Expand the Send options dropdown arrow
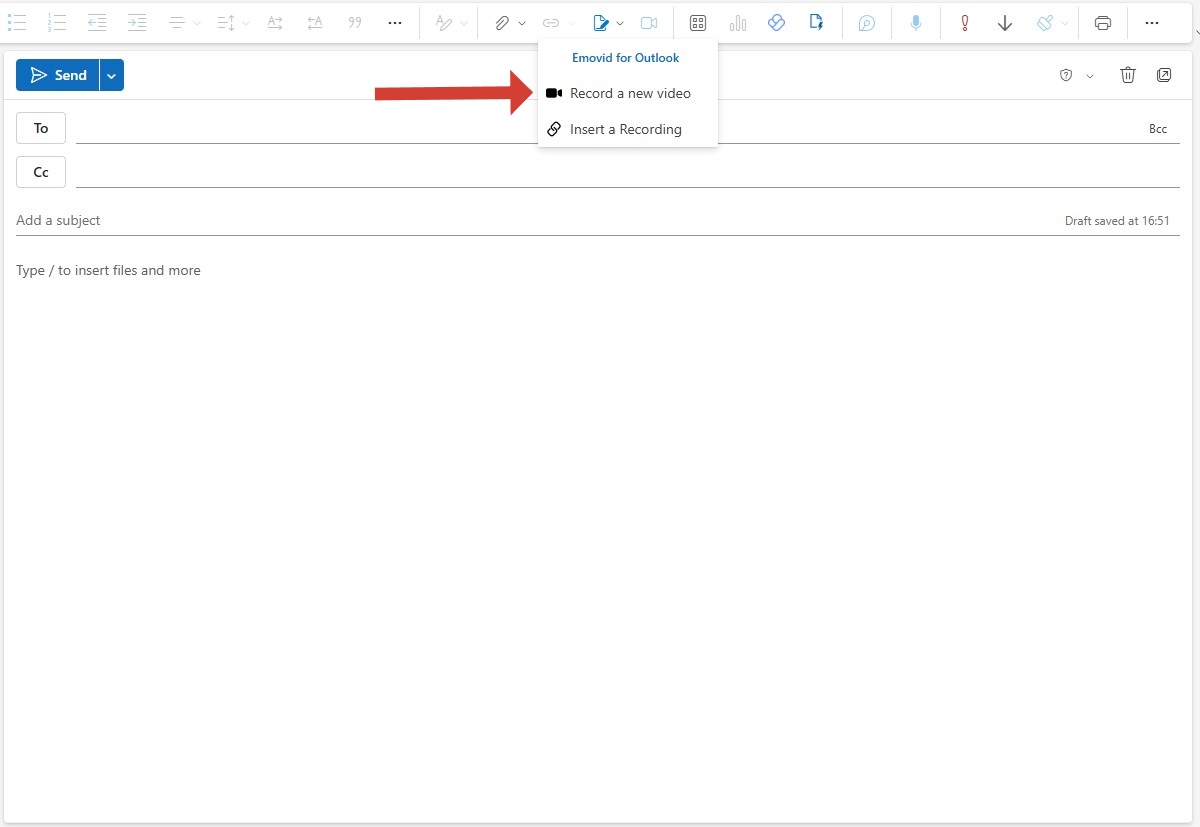The image size is (1200, 827). click(x=111, y=75)
